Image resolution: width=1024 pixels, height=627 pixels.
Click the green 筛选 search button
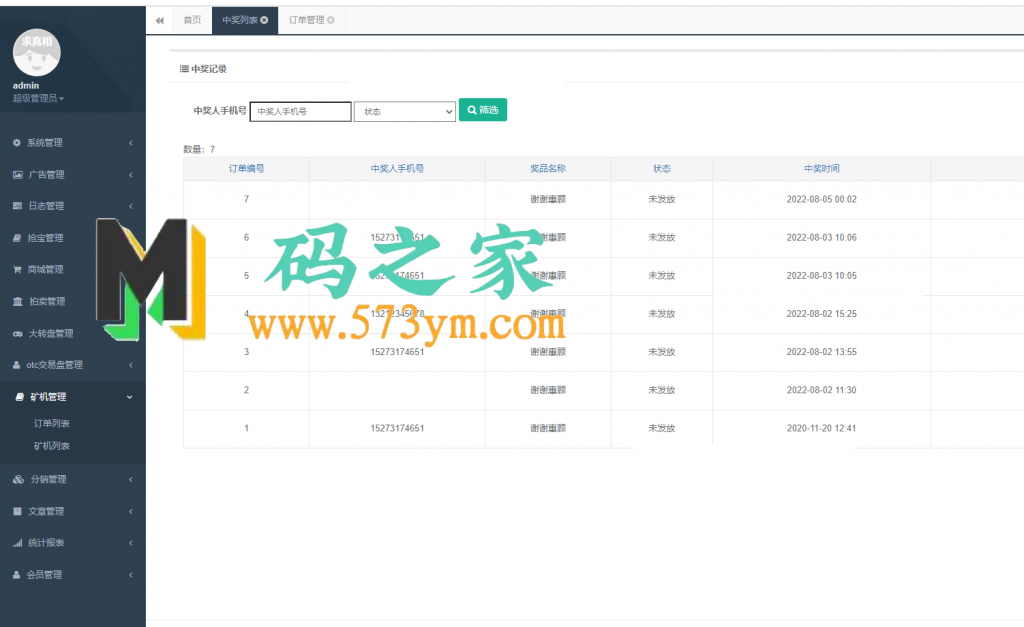tap(482, 110)
